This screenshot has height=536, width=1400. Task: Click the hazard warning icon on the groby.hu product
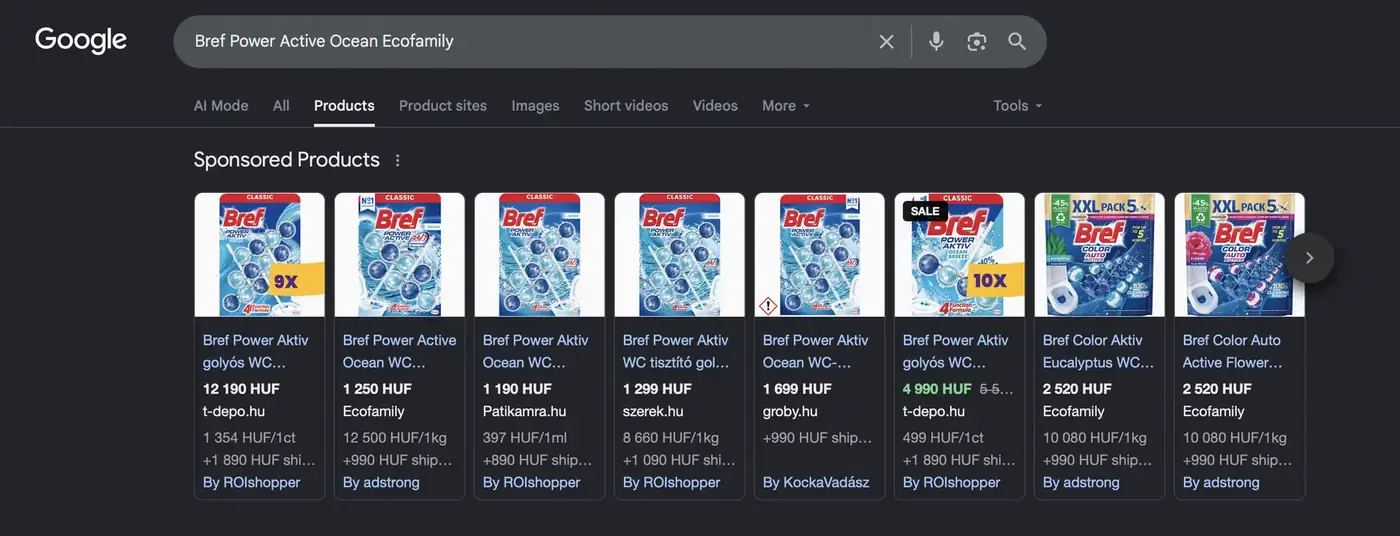coord(769,305)
